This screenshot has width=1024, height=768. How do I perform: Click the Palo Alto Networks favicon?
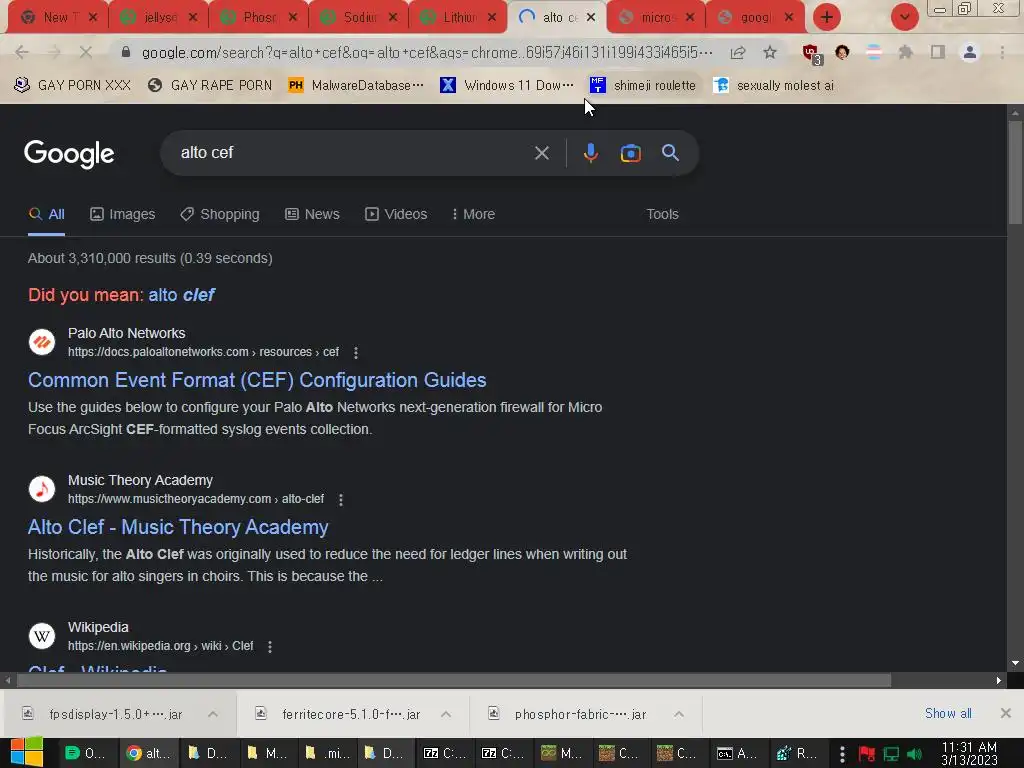[x=42, y=342]
